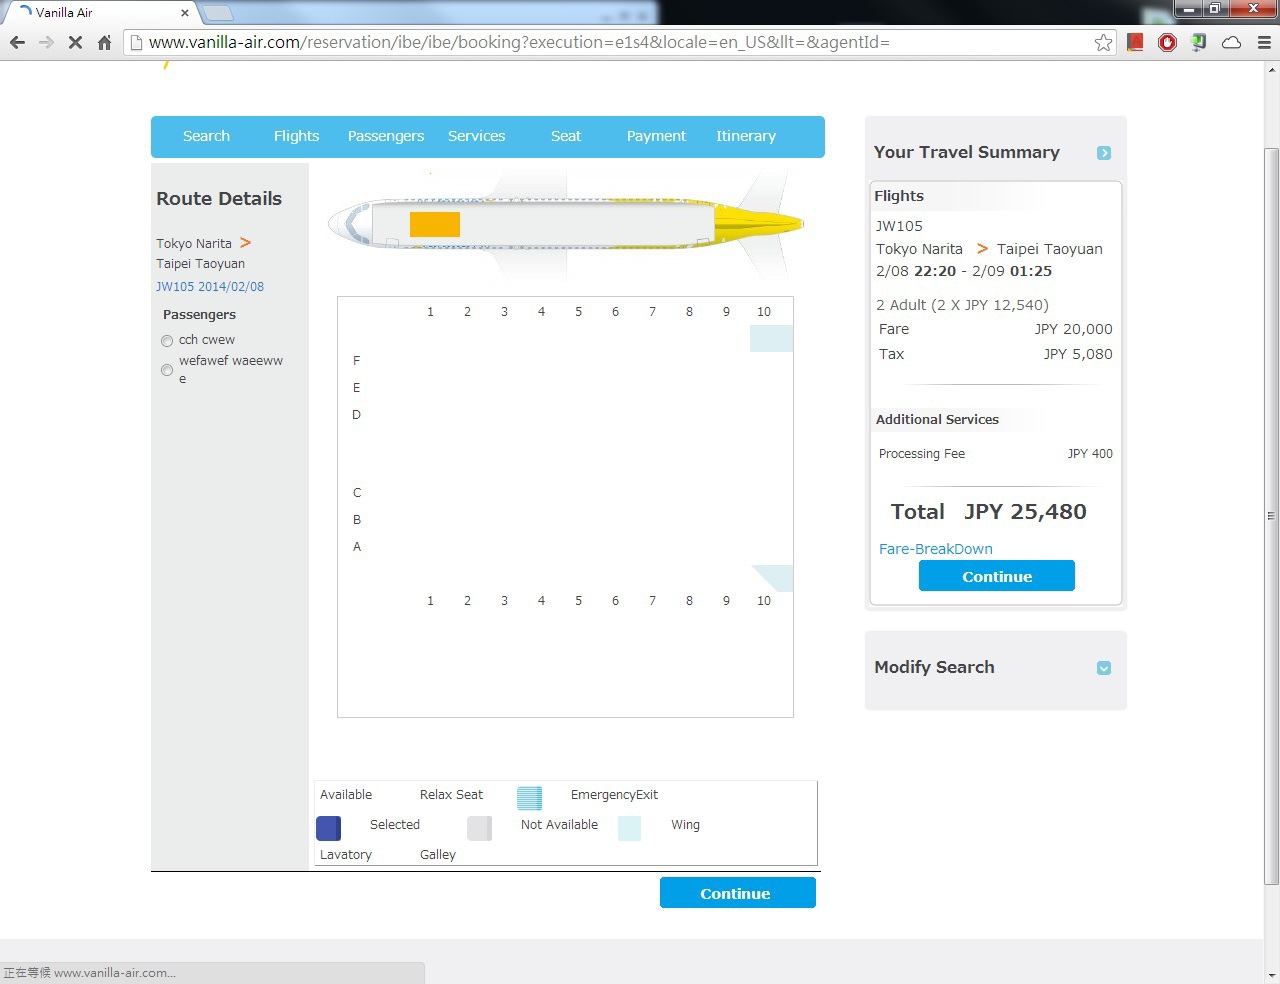Open the Fare-BreakDown link
This screenshot has width=1280, height=984.
936,549
